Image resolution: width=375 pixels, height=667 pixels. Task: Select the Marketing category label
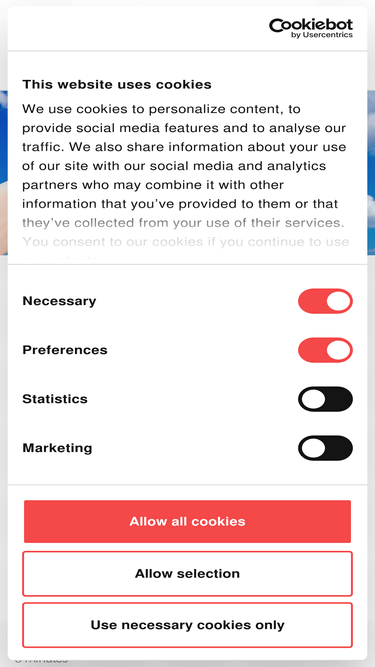coord(57,448)
